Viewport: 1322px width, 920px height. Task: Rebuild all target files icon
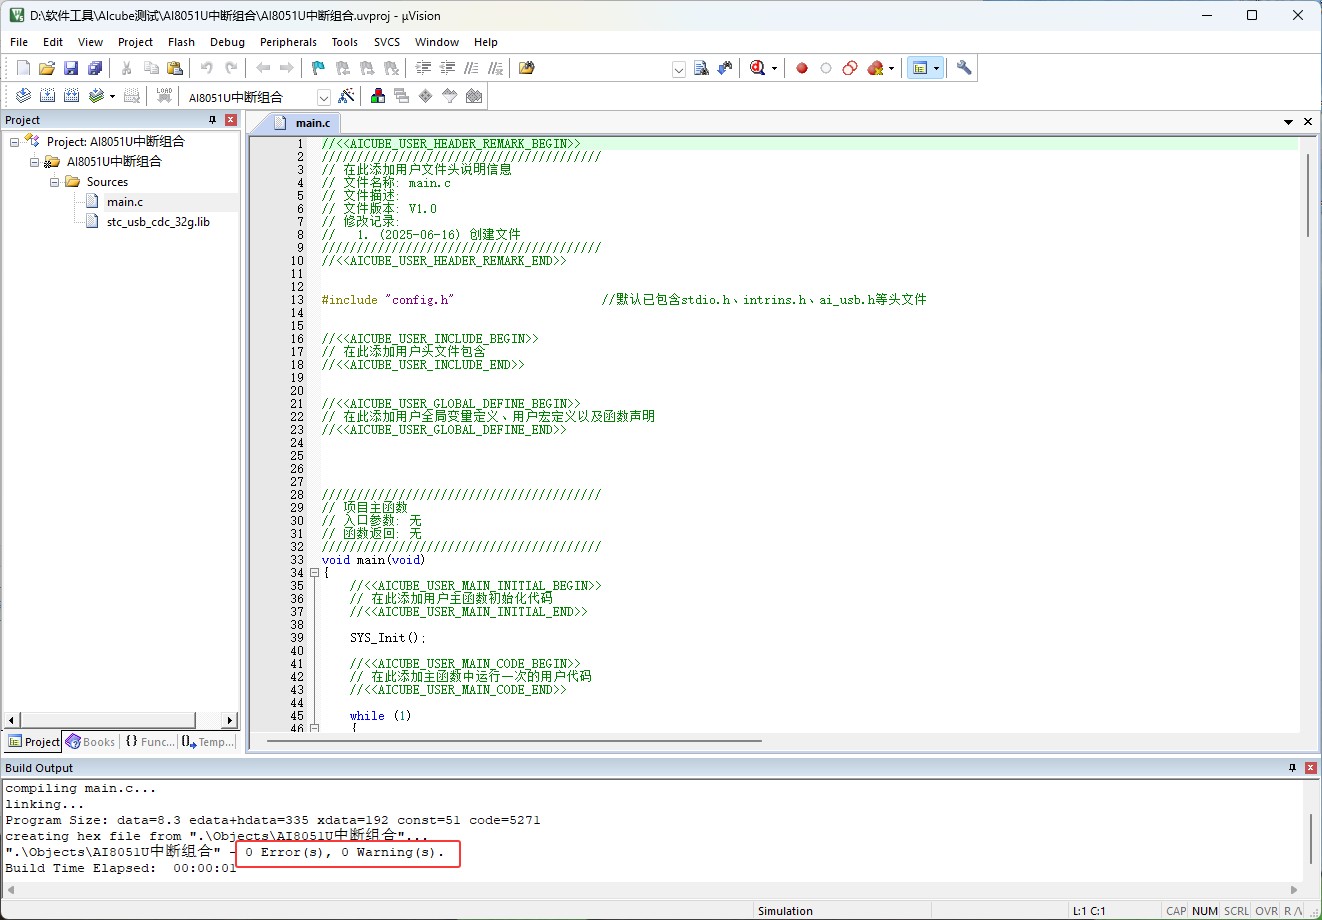[x=71, y=96]
